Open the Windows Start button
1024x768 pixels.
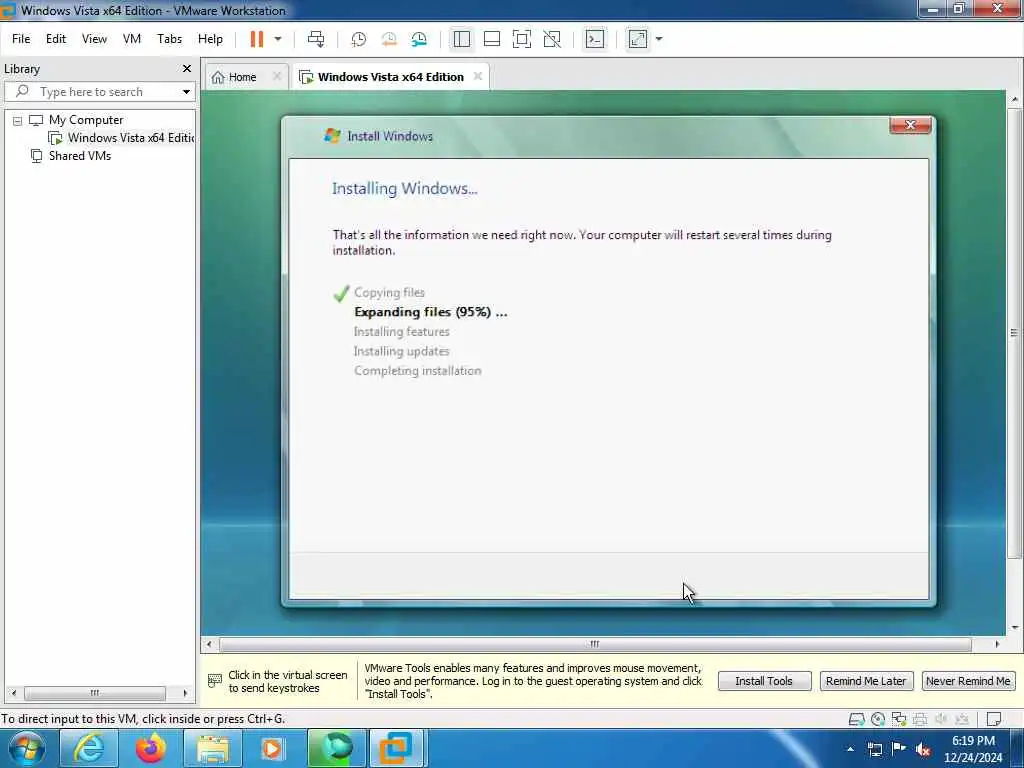click(x=26, y=748)
